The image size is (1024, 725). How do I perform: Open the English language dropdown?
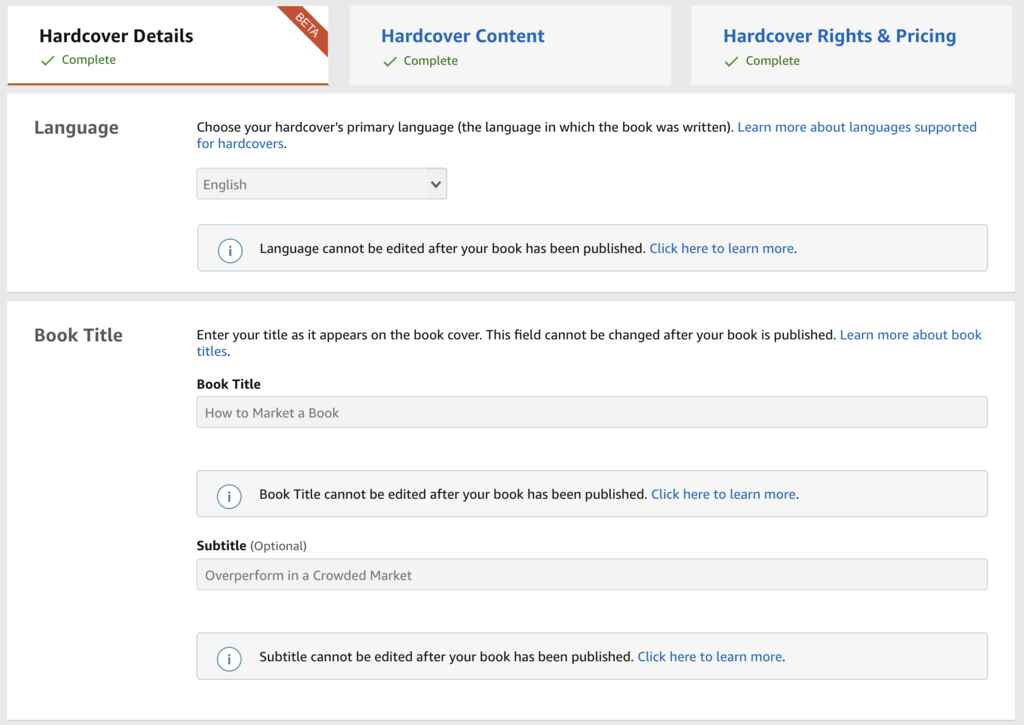point(321,184)
